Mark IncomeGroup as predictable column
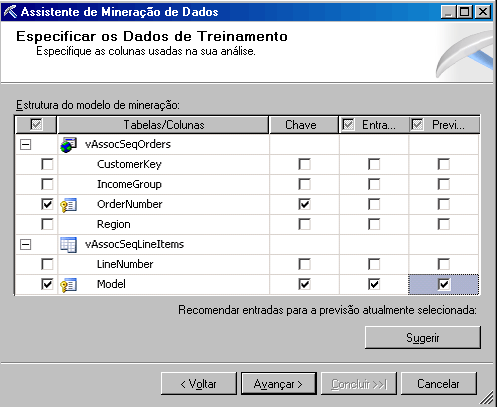The image size is (497, 407). [x=444, y=184]
